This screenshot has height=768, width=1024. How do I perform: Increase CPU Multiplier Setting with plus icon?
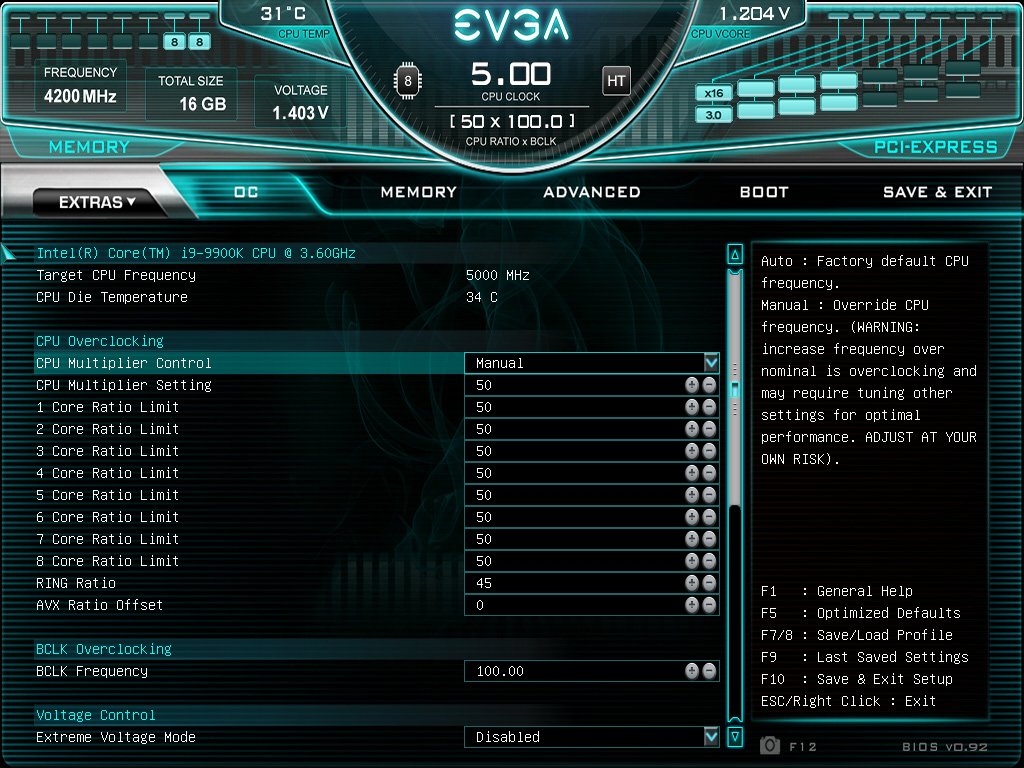tap(691, 385)
